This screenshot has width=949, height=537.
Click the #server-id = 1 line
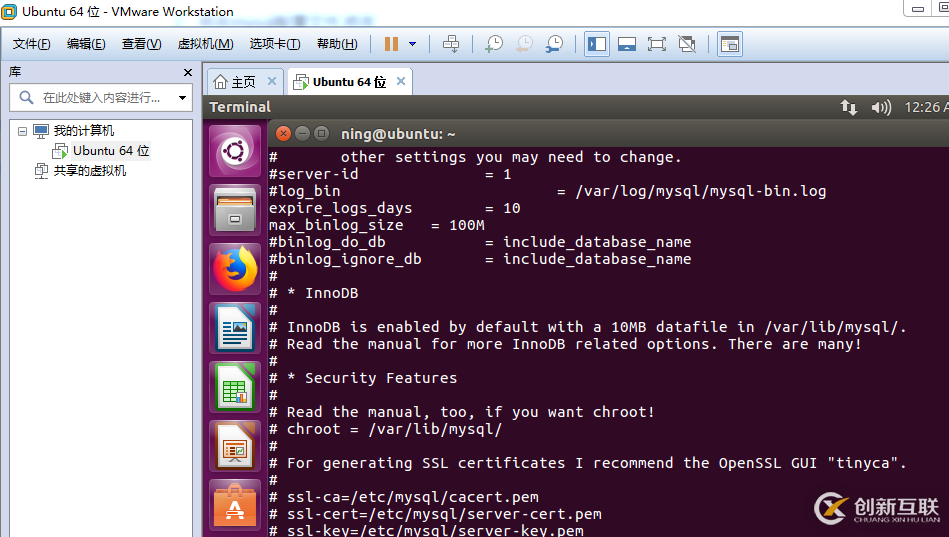[x=390, y=174]
